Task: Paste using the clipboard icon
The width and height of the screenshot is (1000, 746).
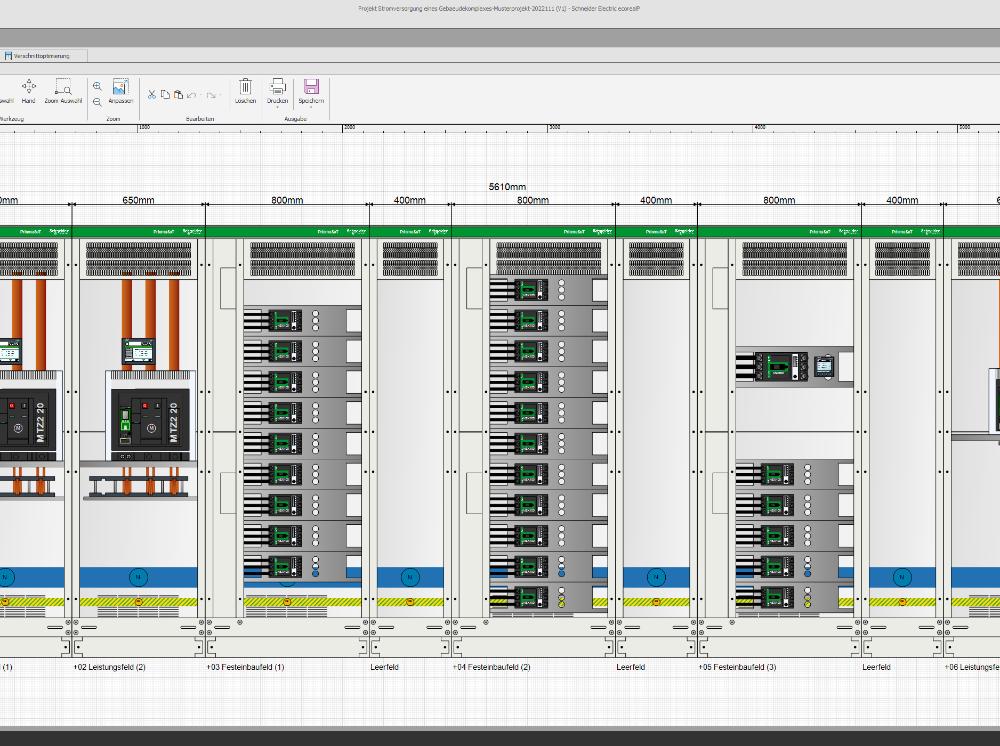Action: (x=179, y=94)
